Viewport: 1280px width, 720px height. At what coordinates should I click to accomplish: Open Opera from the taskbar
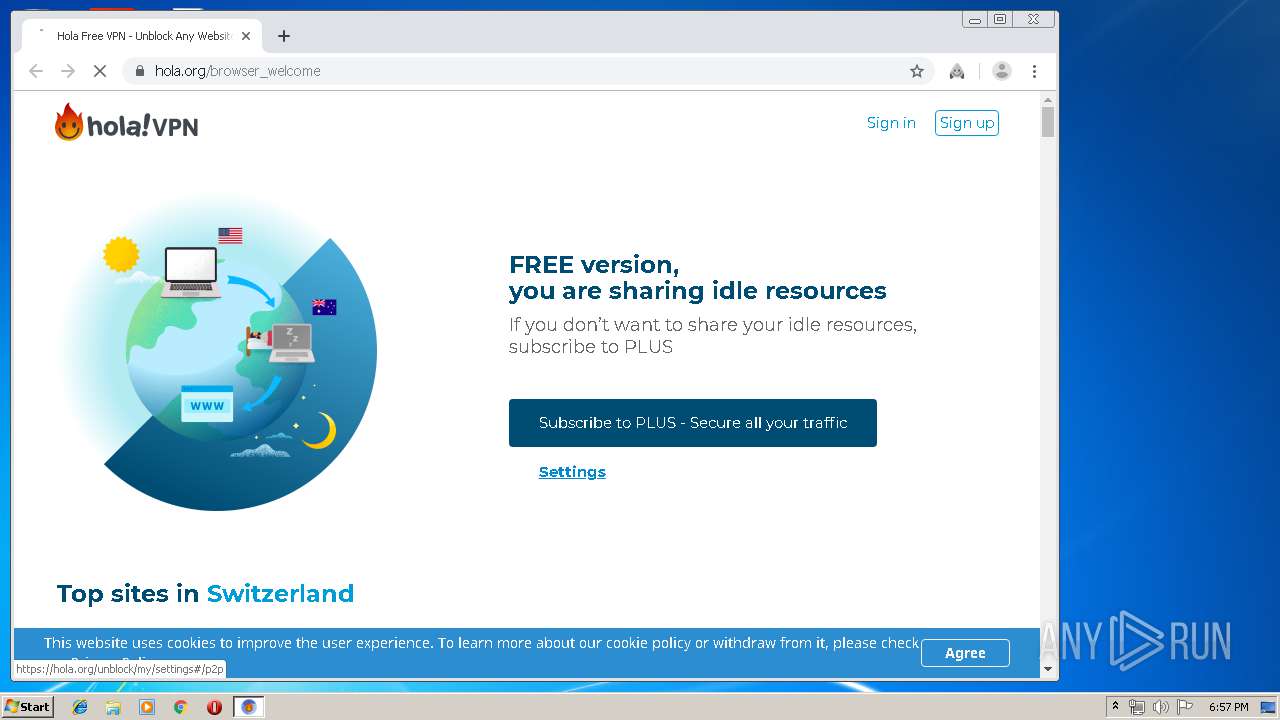(214, 707)
